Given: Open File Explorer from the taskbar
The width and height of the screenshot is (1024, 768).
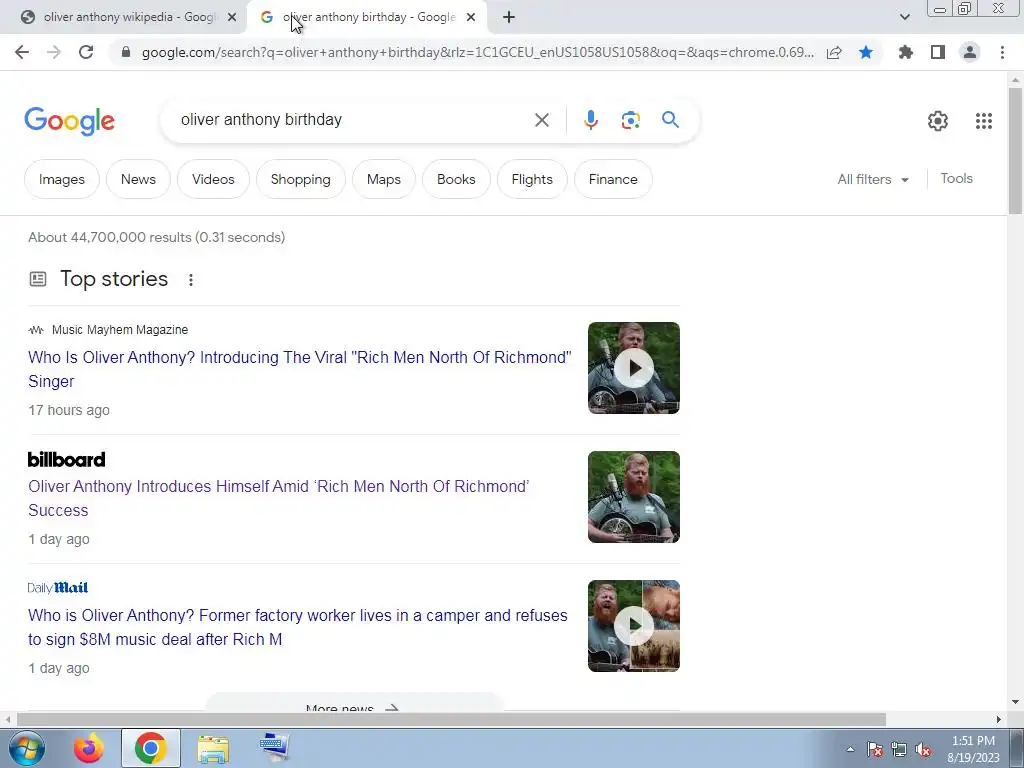Looking at the screenshot, I should point(213,748).
